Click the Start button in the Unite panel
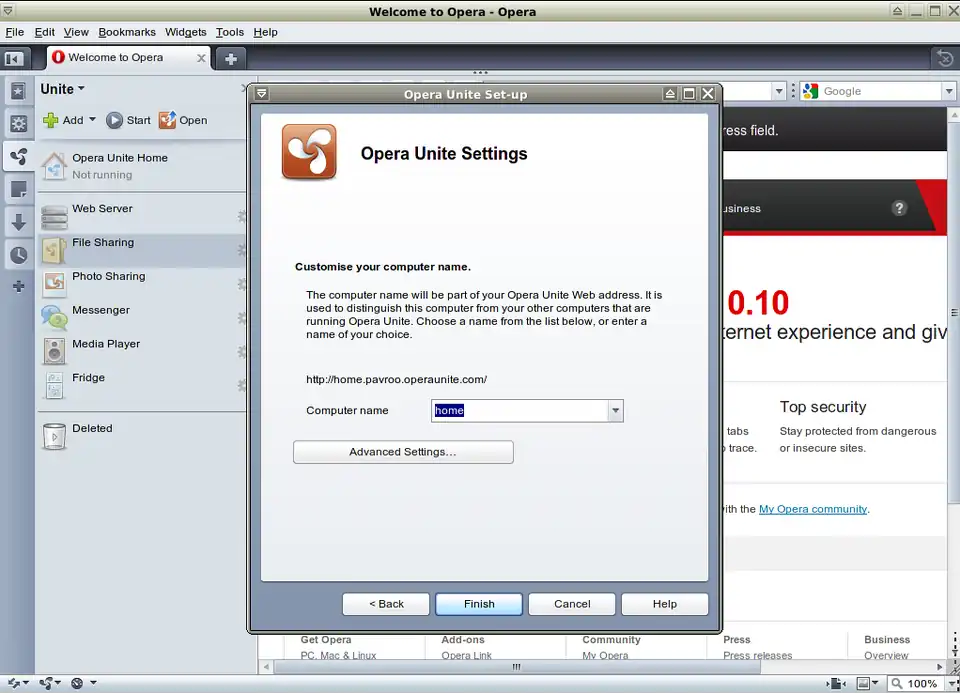 (x=128, y=120)
